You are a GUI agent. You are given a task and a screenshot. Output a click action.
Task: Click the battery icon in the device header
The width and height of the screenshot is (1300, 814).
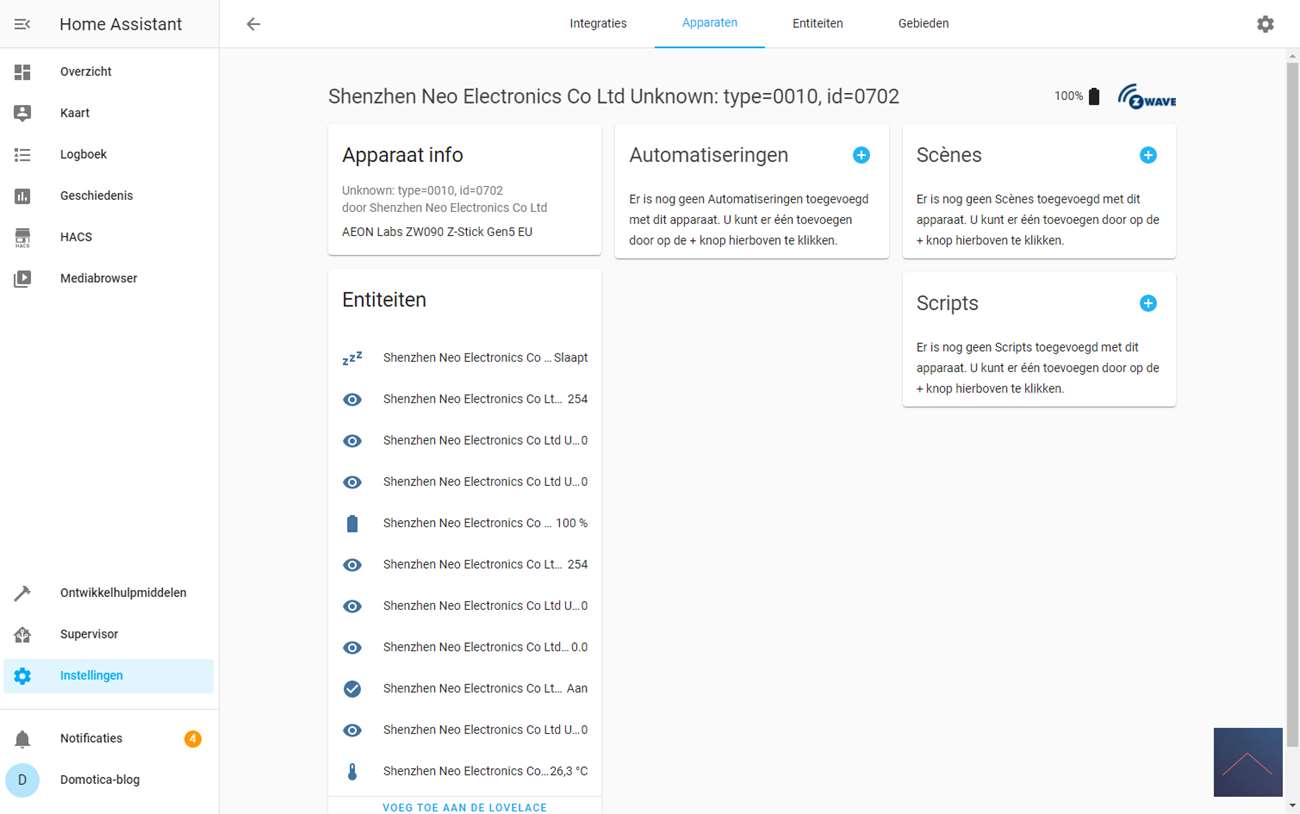[x=1094, y=96]
